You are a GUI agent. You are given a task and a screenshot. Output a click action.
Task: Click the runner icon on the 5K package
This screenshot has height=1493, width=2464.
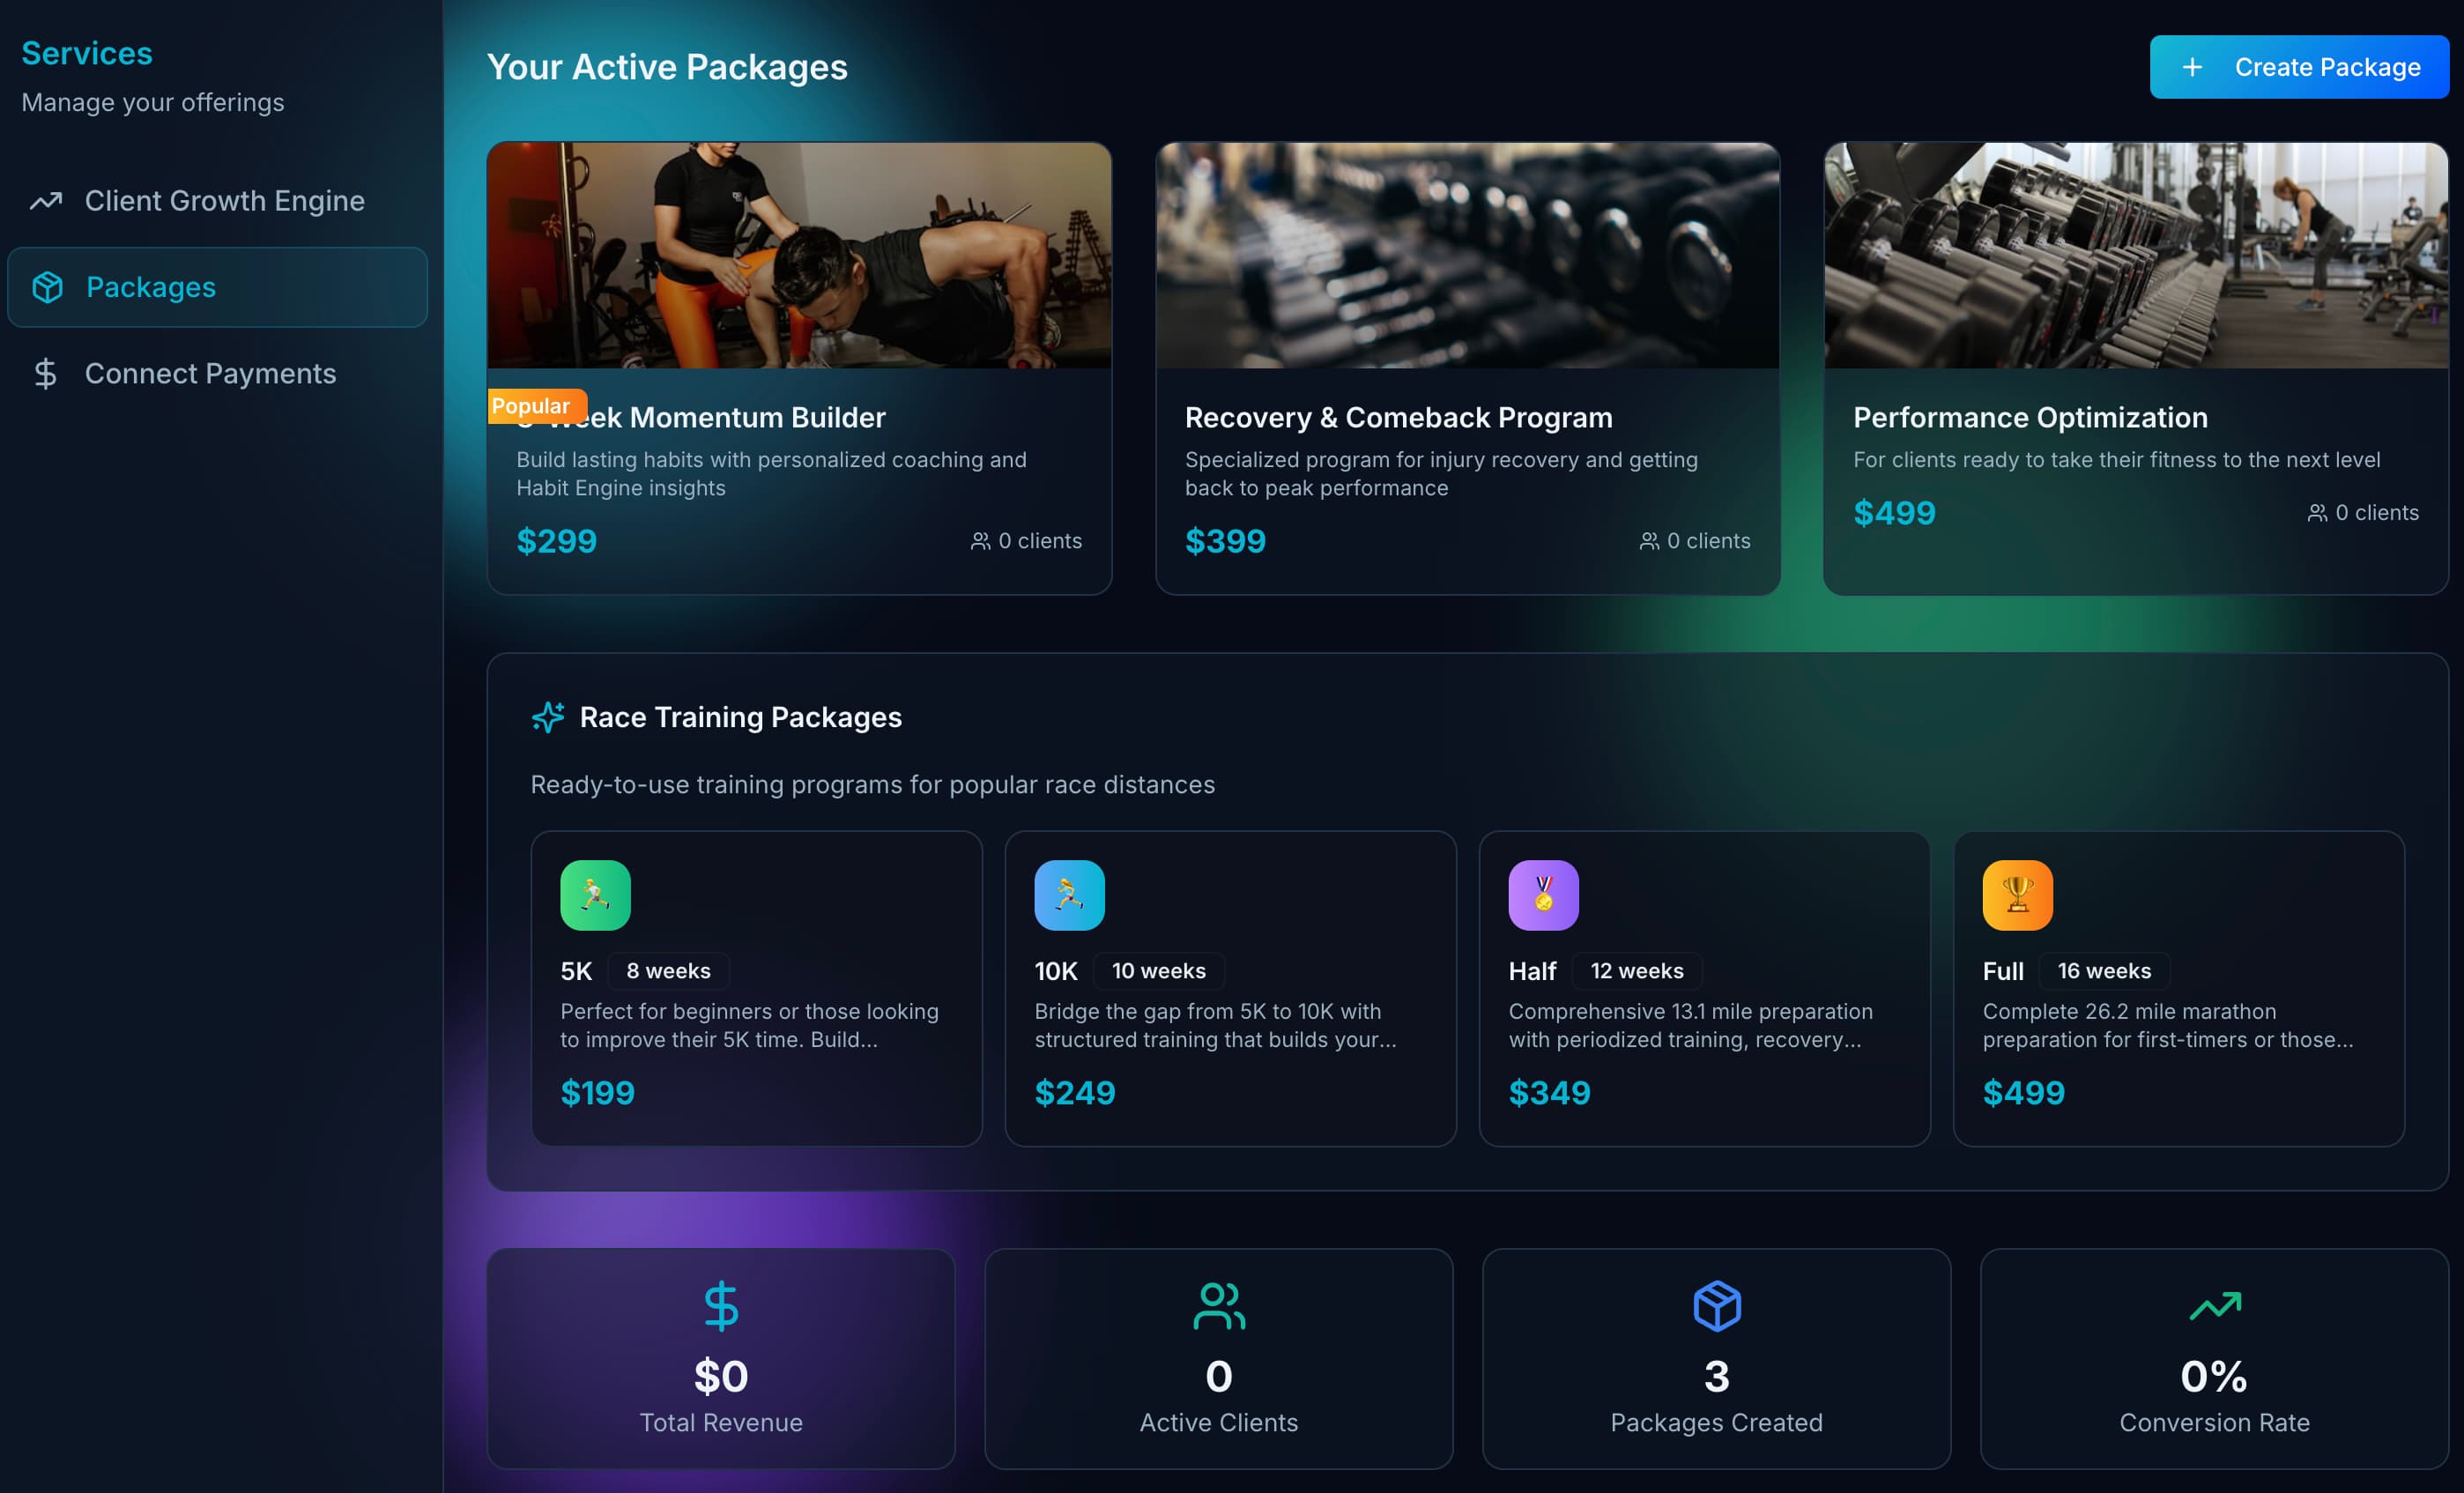(x=595, y=894)
